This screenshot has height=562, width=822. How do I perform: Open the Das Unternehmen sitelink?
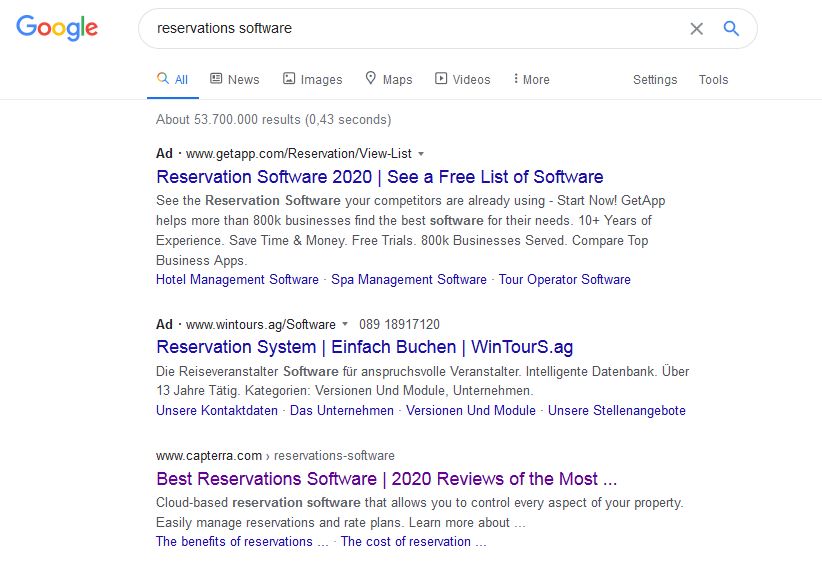pyautogui.click(x=342, y=410)
